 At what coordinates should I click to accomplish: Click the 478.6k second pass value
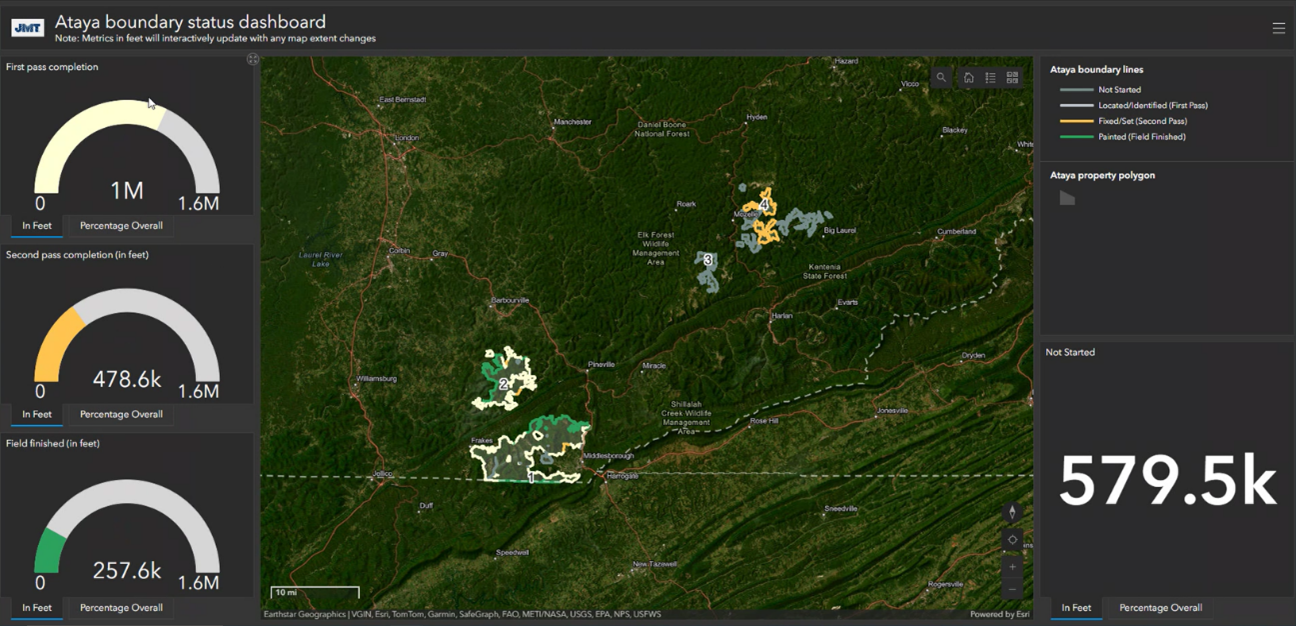(x=127, y=379)
